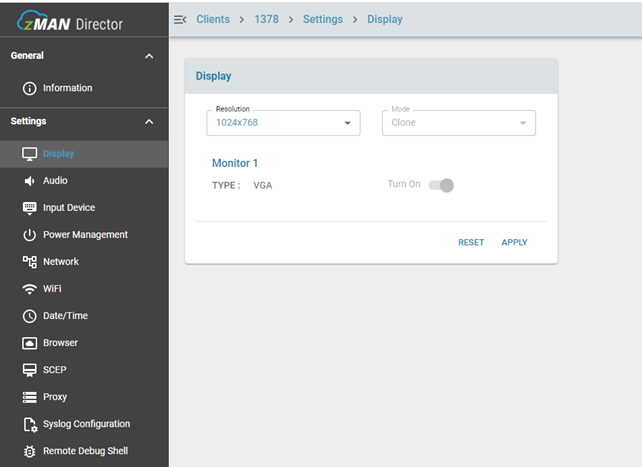Click the Display monitor icon
Viewport: 642px width, 467px height.
[29, 154]
